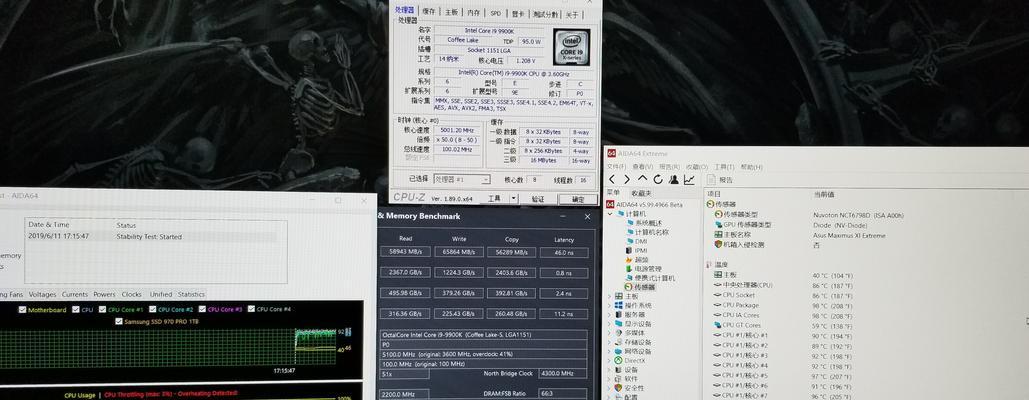Open the 测试分数 tab in CPU-Z

pos(545,14)
